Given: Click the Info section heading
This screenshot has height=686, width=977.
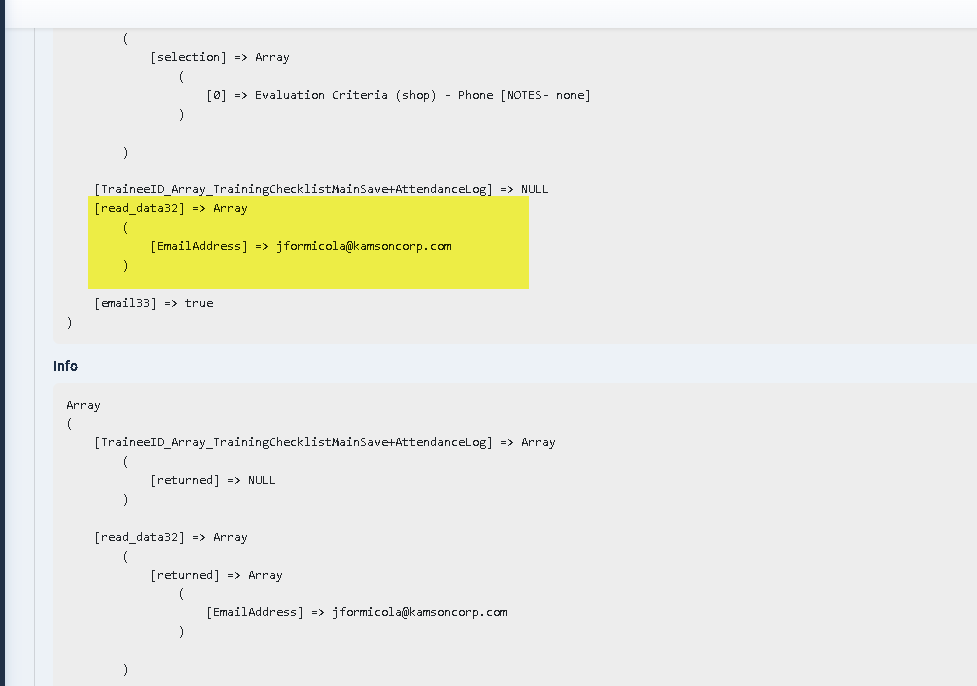Looking at the screenshot, I should point(66,366).
